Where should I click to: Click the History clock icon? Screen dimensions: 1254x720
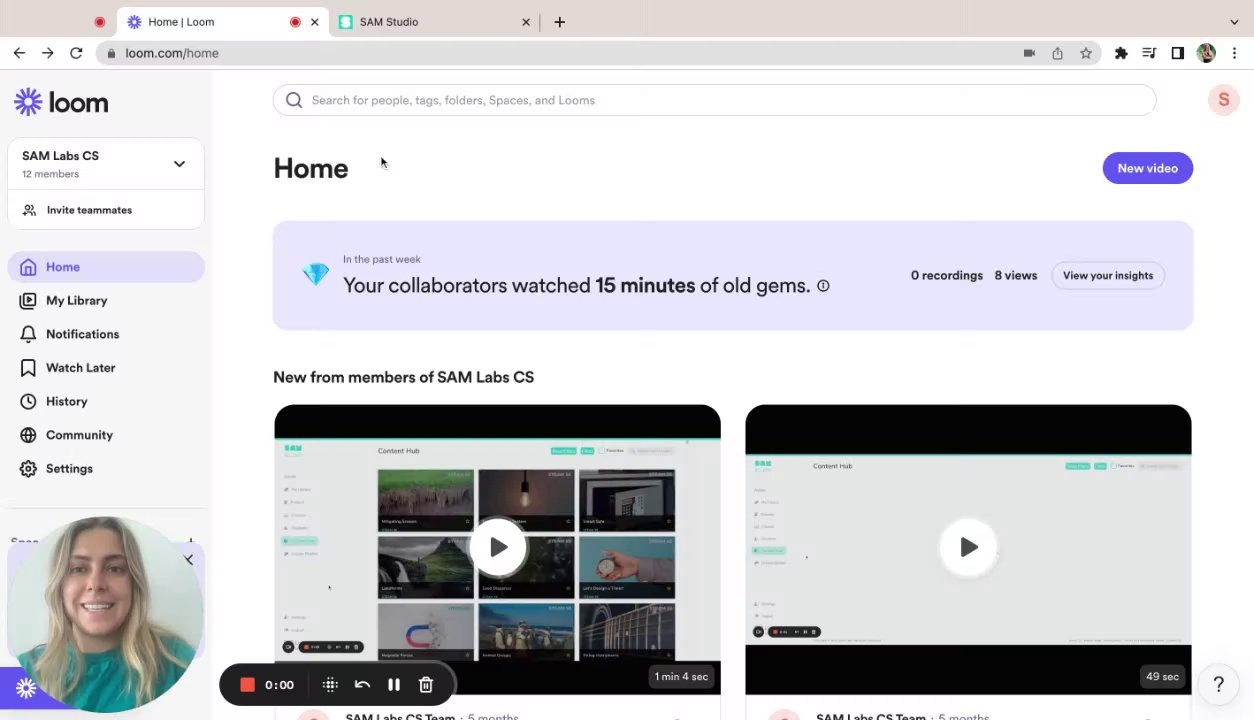click(x=28, y=402)
